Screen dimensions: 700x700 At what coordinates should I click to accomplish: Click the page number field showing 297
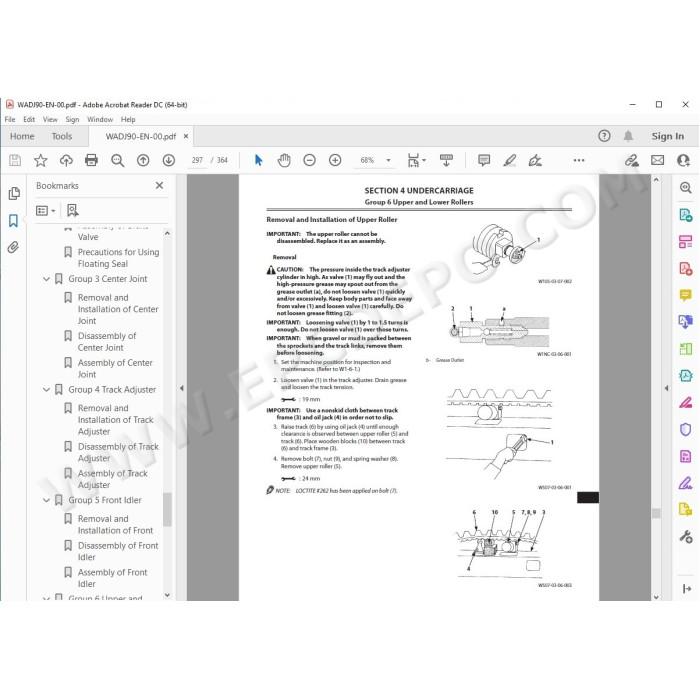tap(197, 160)
